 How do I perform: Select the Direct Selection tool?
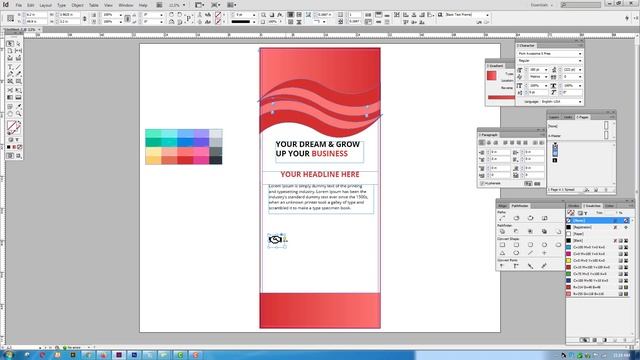[x=18, y=43]
